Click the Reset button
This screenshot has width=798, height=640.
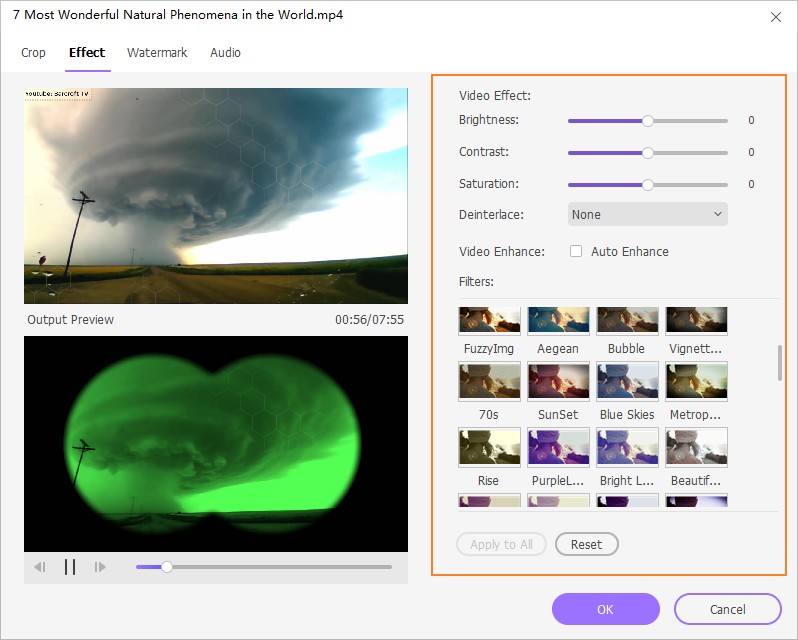pyautogui.click(x=586, y=544)
